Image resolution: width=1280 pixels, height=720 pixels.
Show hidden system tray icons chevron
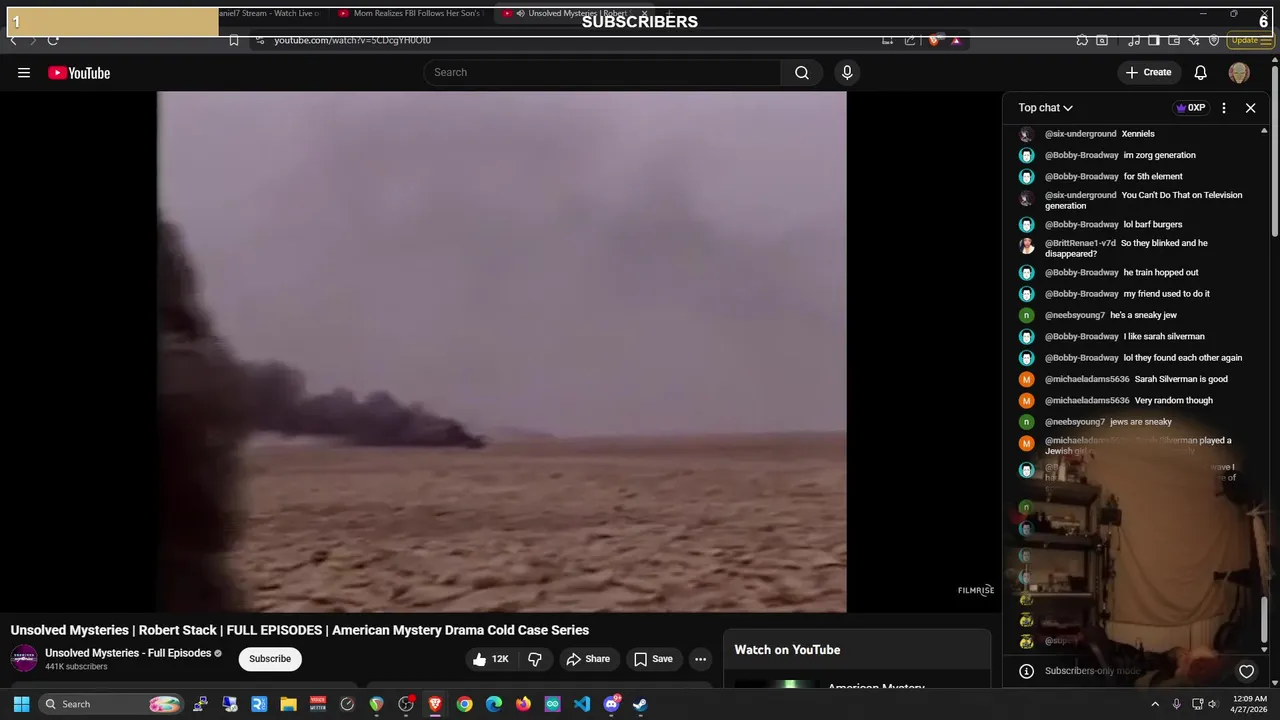(1155, 704)
